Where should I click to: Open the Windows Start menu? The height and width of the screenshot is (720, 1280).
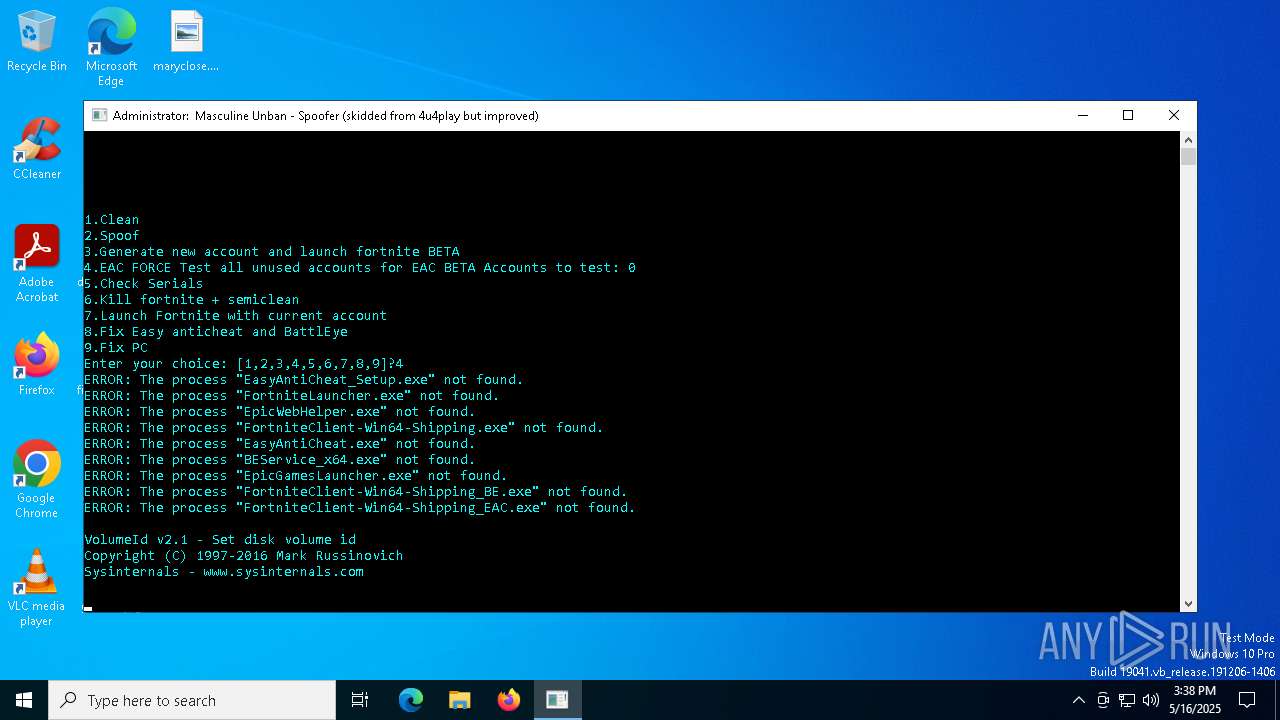click(x=24, y=700)
